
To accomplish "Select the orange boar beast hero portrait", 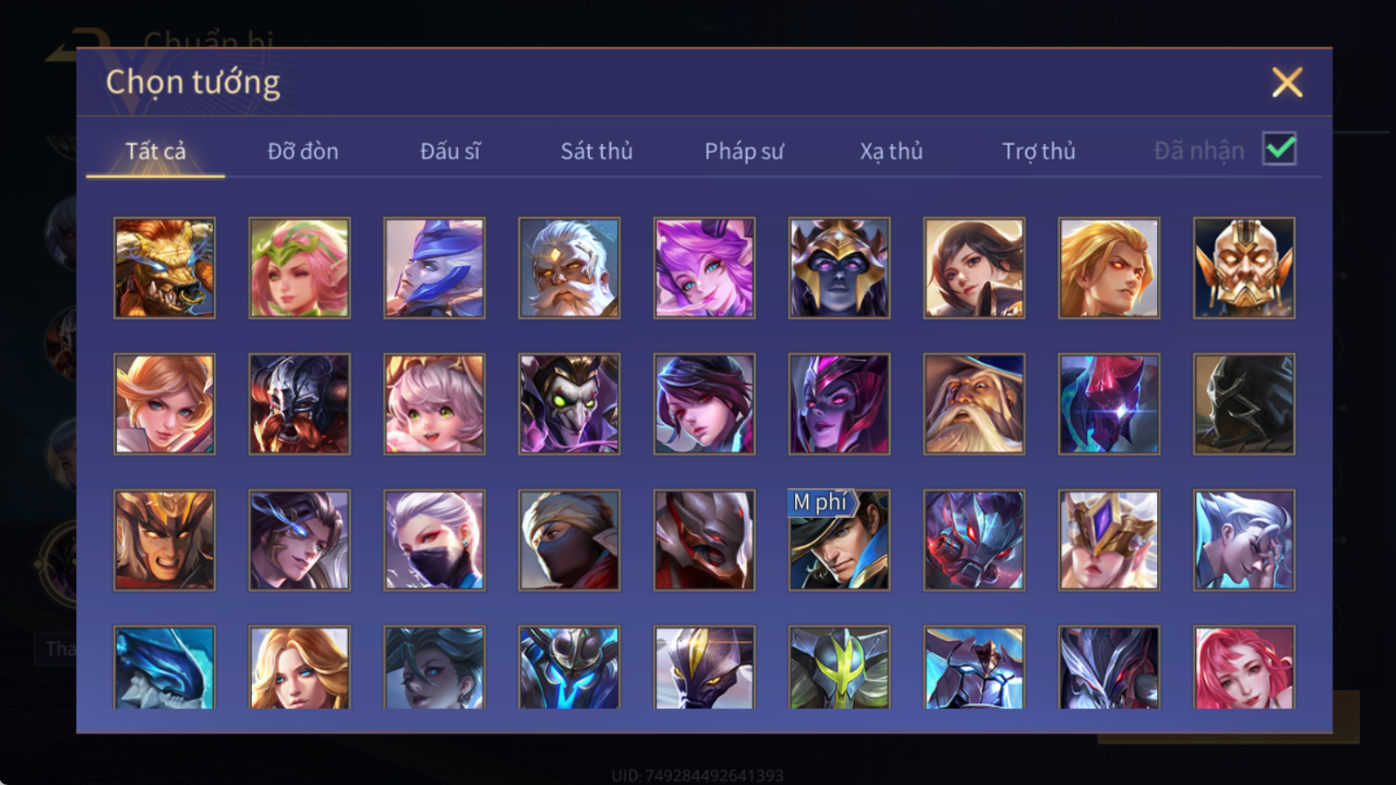I will click(164, 268).
